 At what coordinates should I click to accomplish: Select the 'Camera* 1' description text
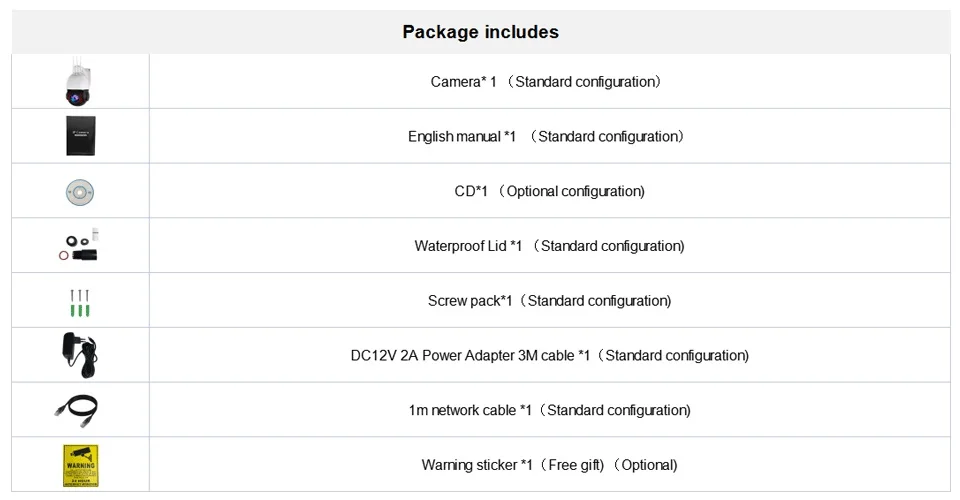[x=463, y=82]
